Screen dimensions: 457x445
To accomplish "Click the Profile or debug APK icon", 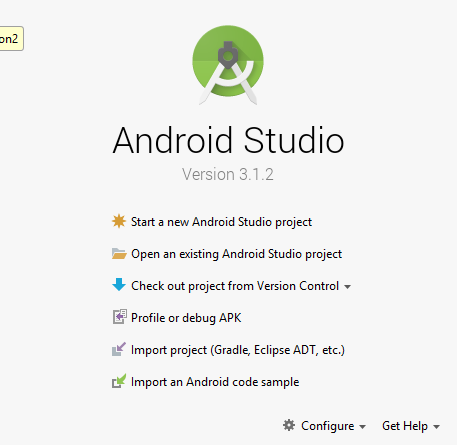I will pyautogui.click(x=119, y=317).
